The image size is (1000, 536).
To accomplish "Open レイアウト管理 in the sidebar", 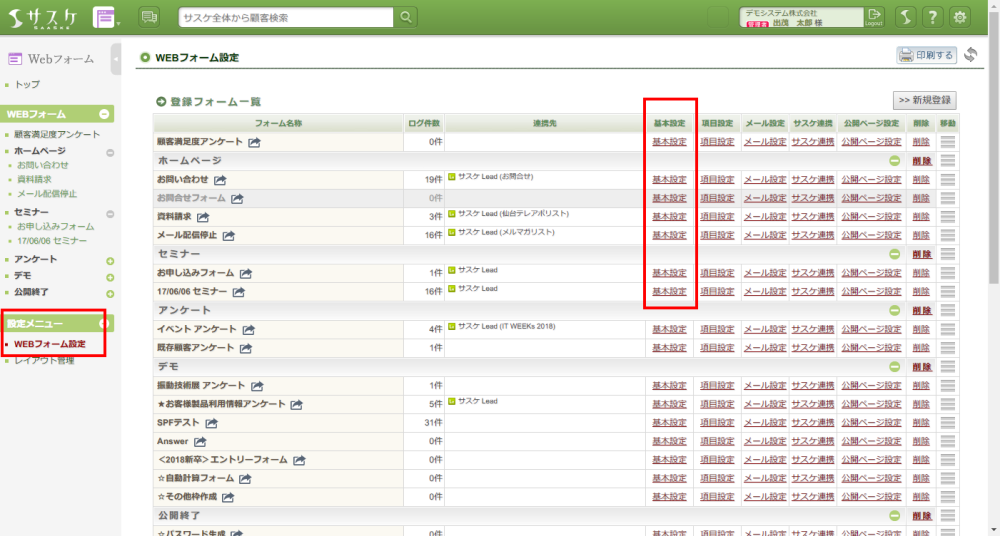I will point(44,360).
